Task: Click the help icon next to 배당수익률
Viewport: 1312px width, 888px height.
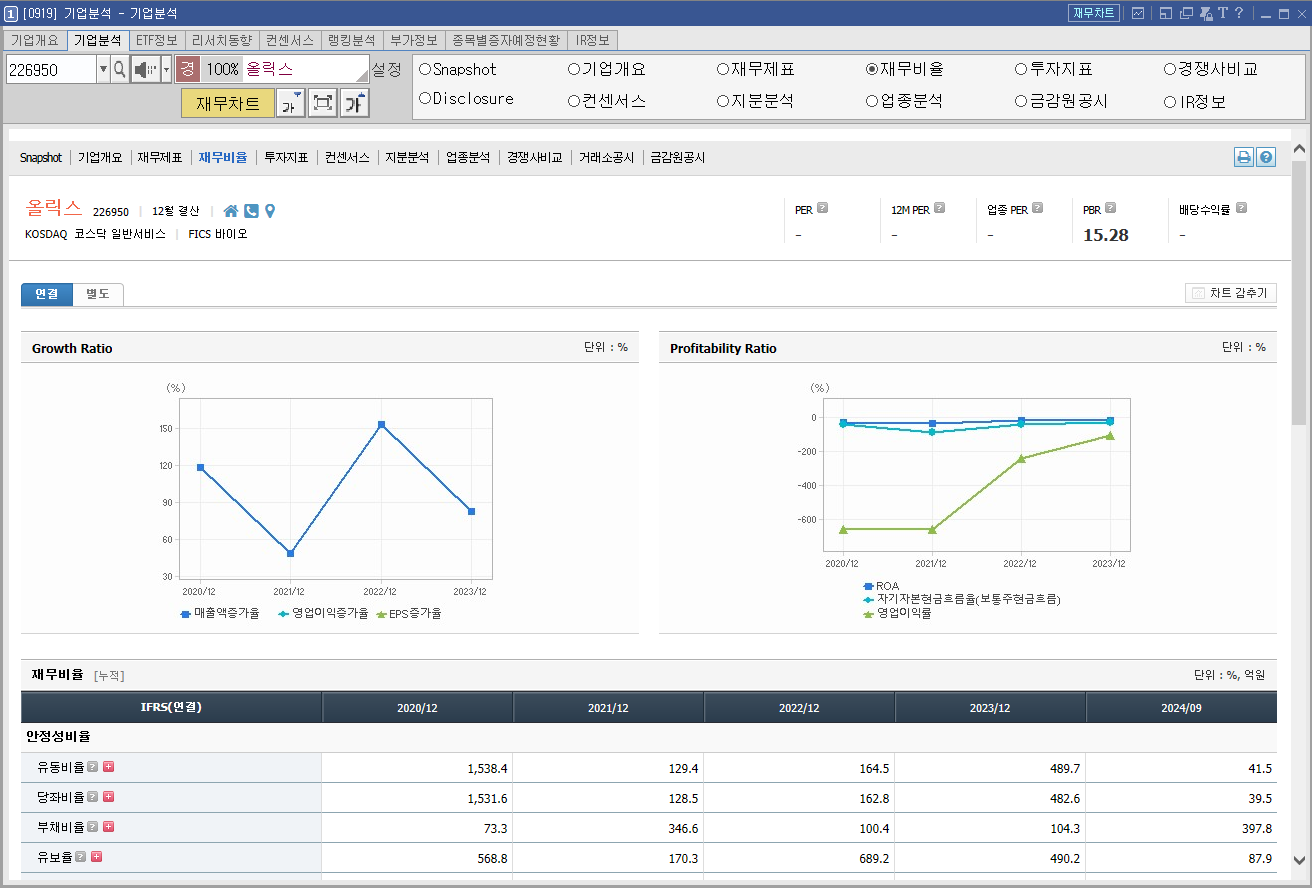Action: pyautogui.click(x=1241, y=209)
